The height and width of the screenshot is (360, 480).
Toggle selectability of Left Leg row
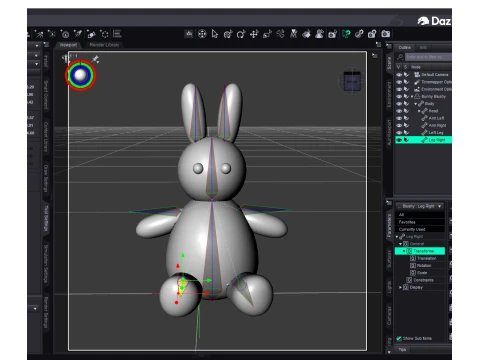coord(406,133)
